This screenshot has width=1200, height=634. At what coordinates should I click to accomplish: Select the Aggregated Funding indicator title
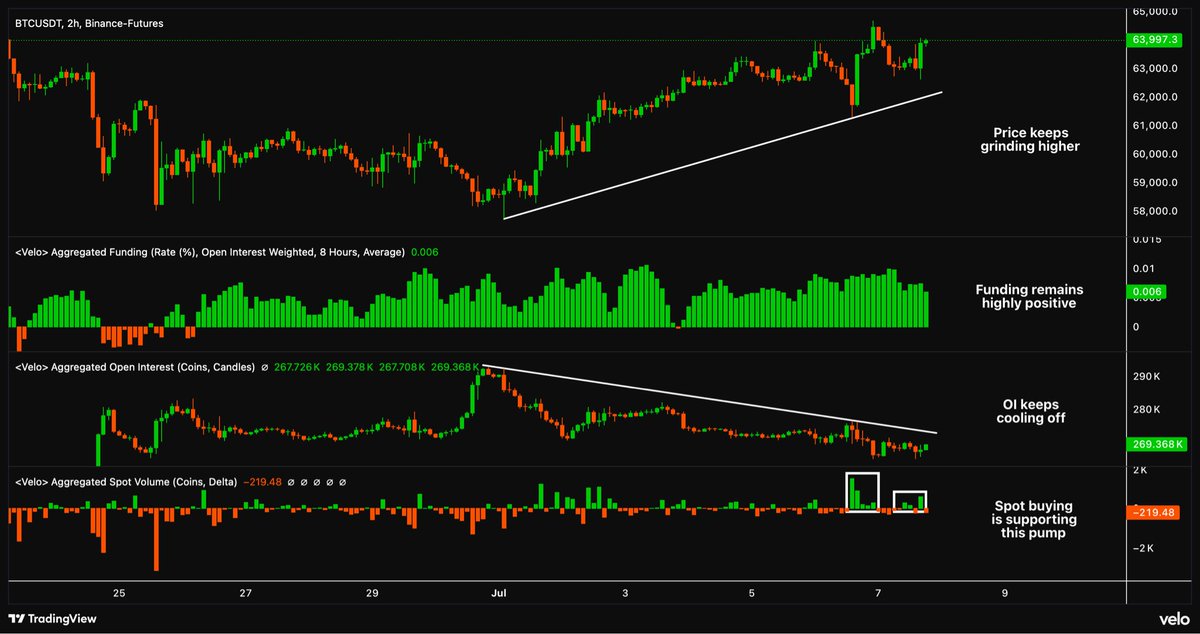coord(210,252)
